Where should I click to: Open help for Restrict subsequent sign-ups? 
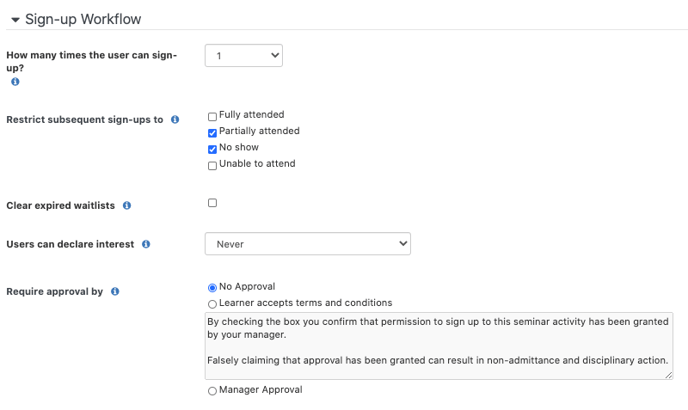click(175, 119)
